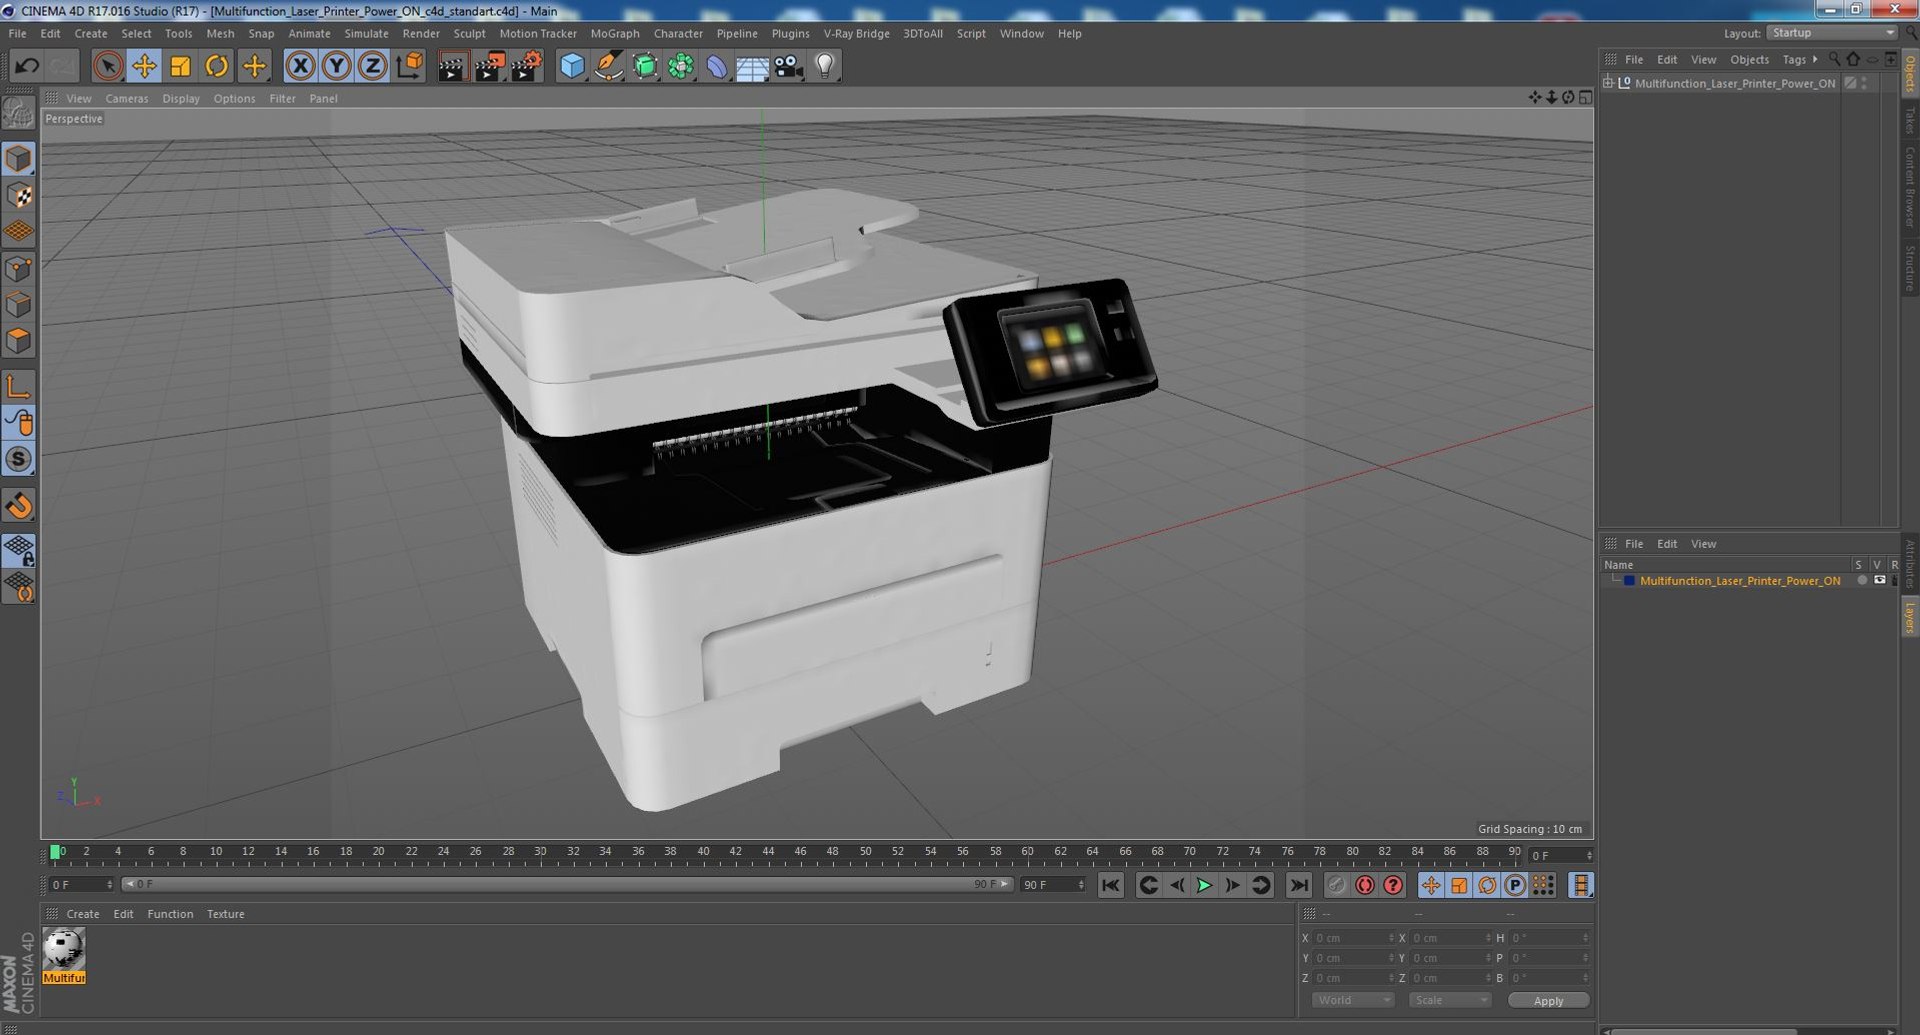Screen dimensions: 1920x1035
Task: Open the Bend deformer icon
Action: (x=717, y=66)
